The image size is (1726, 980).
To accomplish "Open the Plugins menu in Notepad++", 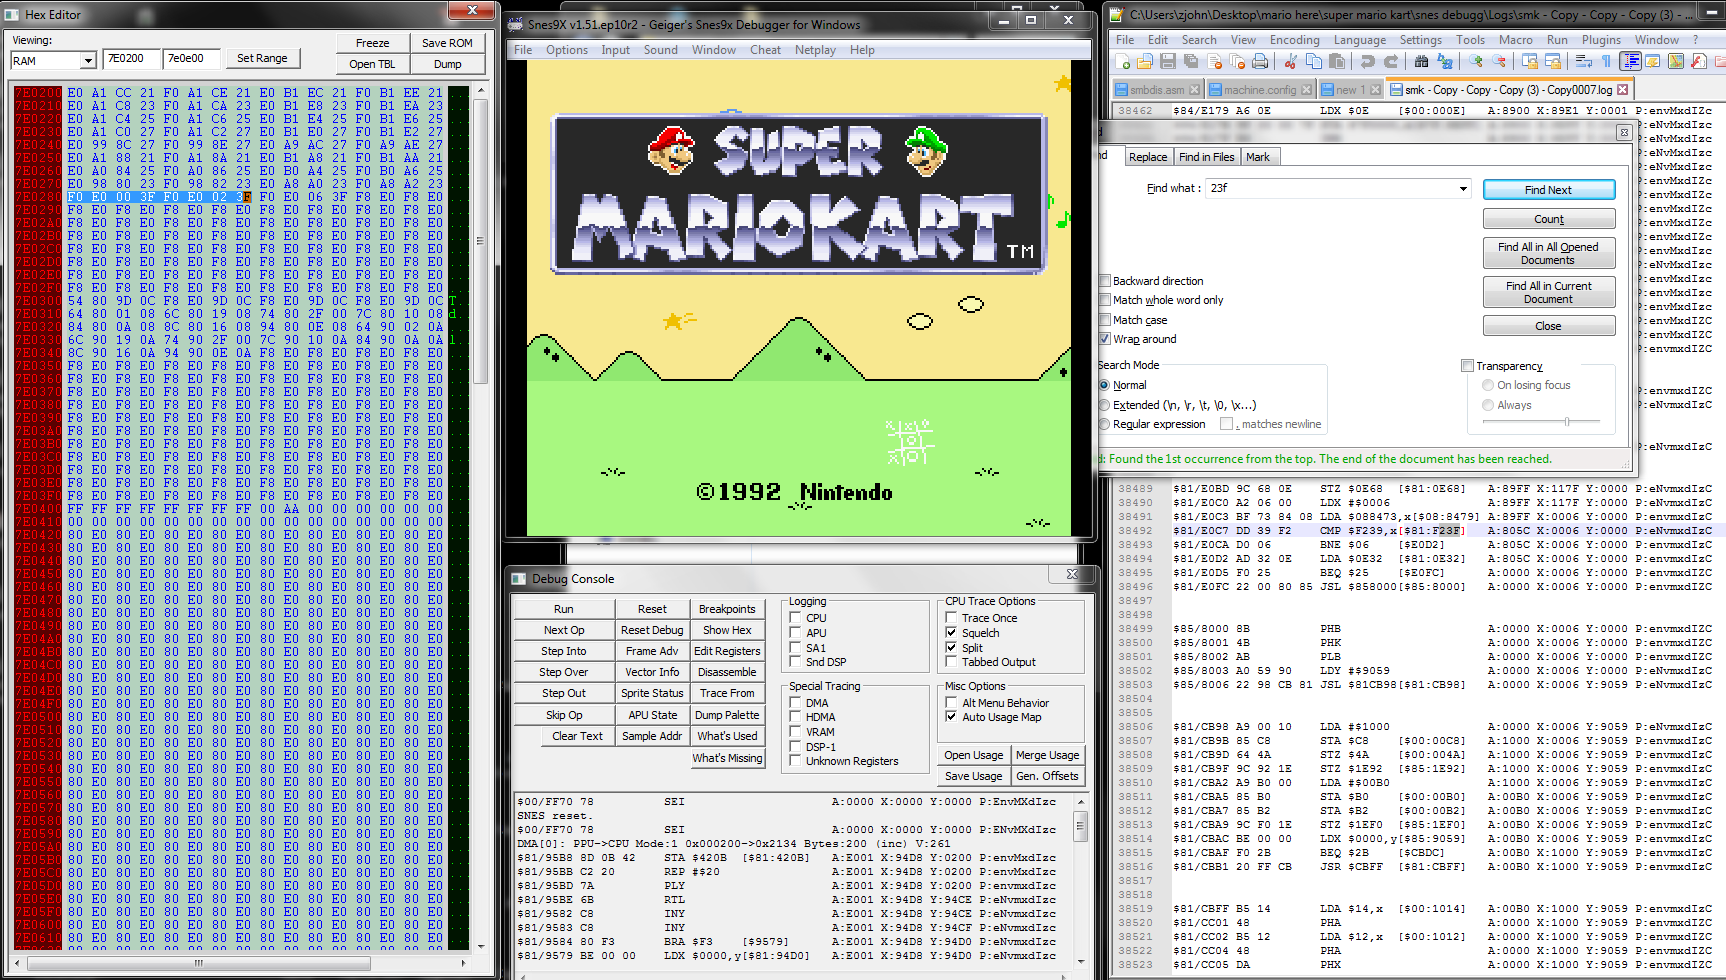I will [x=1601, y=40].
